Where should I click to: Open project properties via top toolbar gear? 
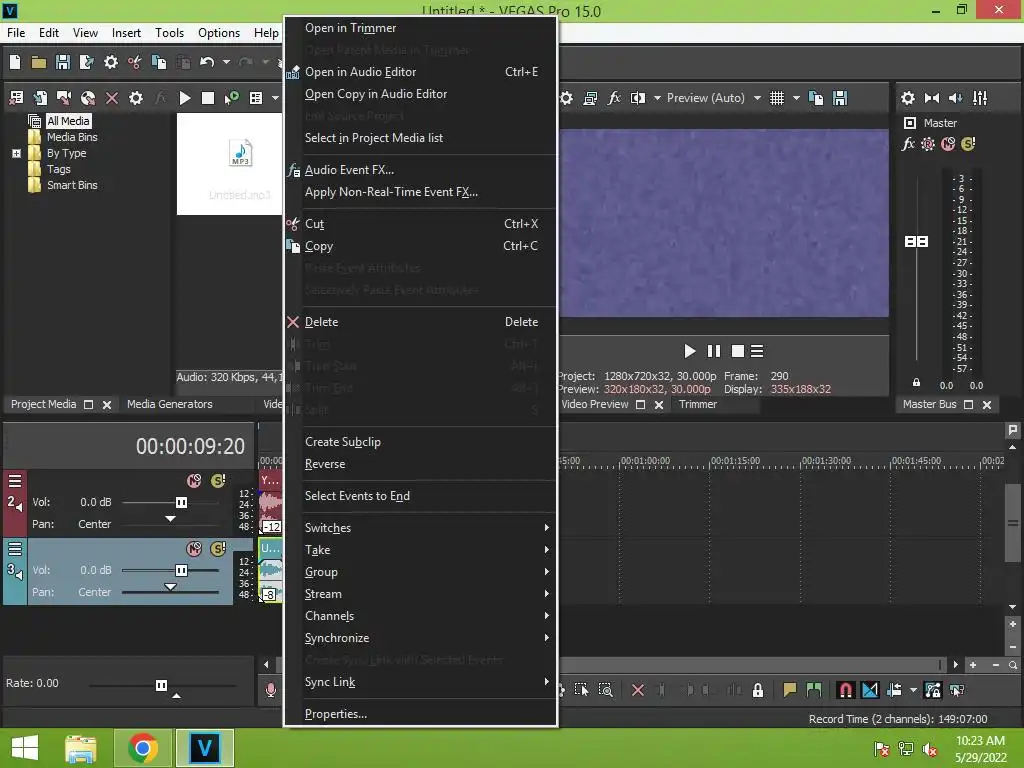coord(111,62)
